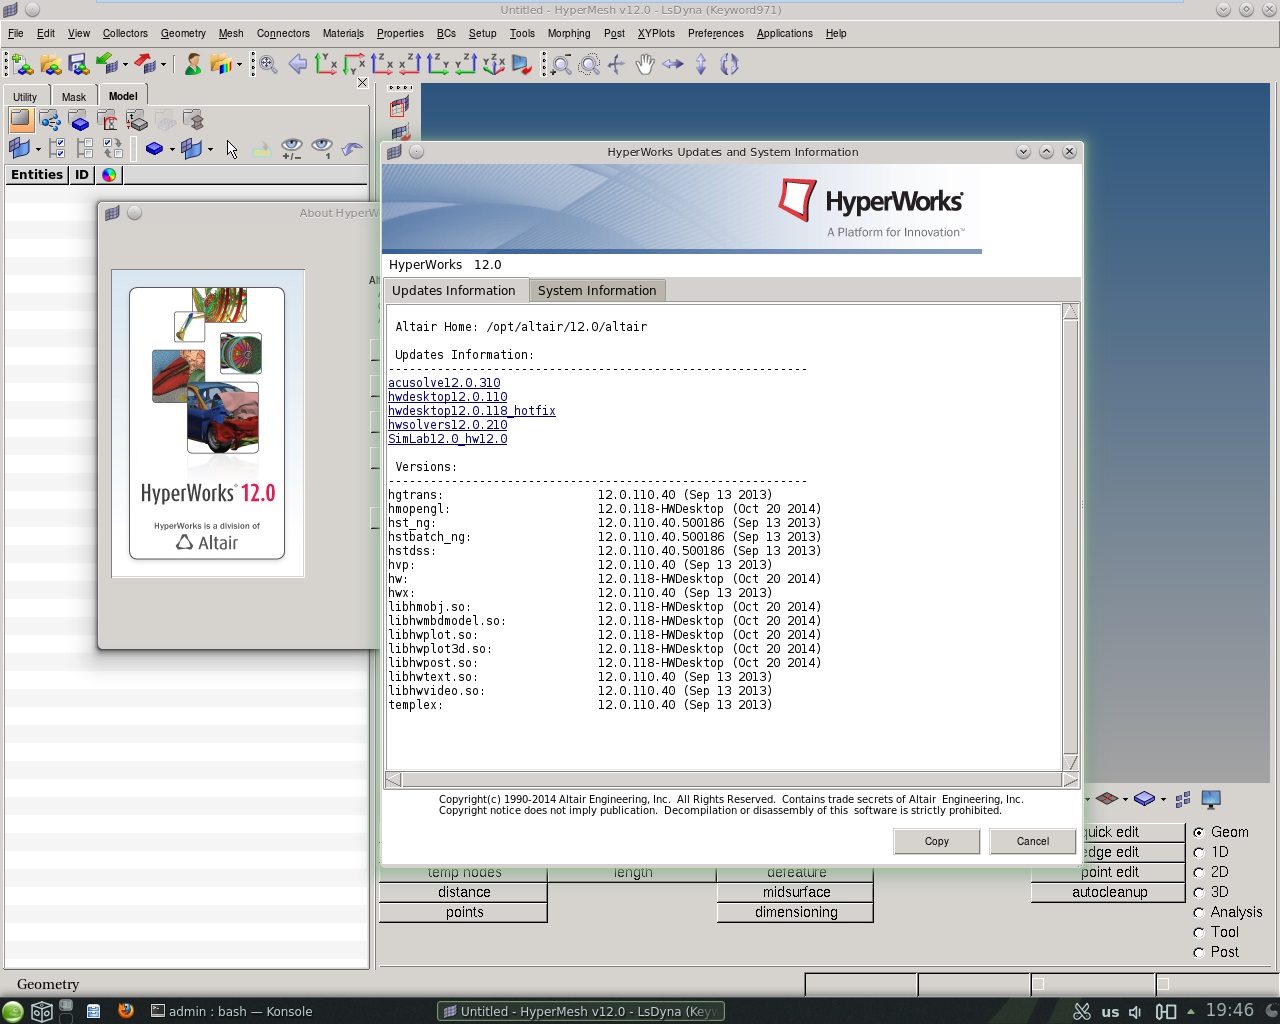
Task: Expand the blue mesh icon dropdown in browser
Action: click(38, 150)
